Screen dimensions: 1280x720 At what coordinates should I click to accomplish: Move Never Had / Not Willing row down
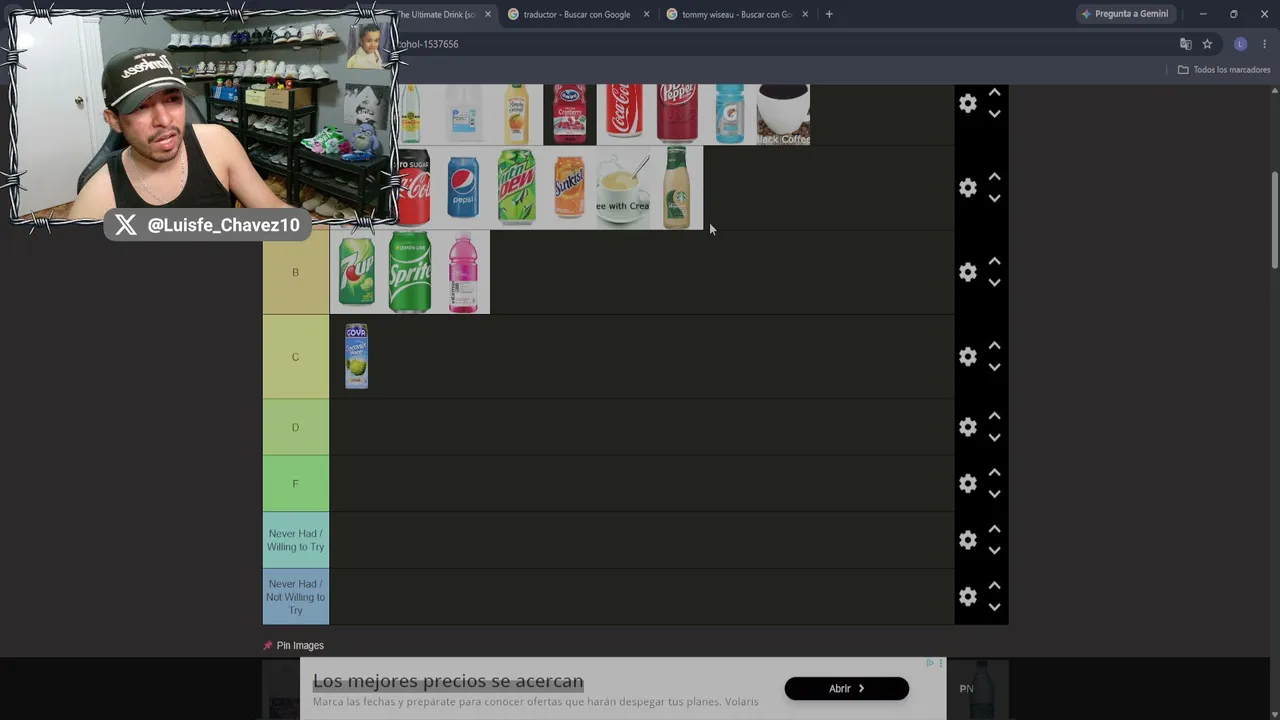(994, 607)
